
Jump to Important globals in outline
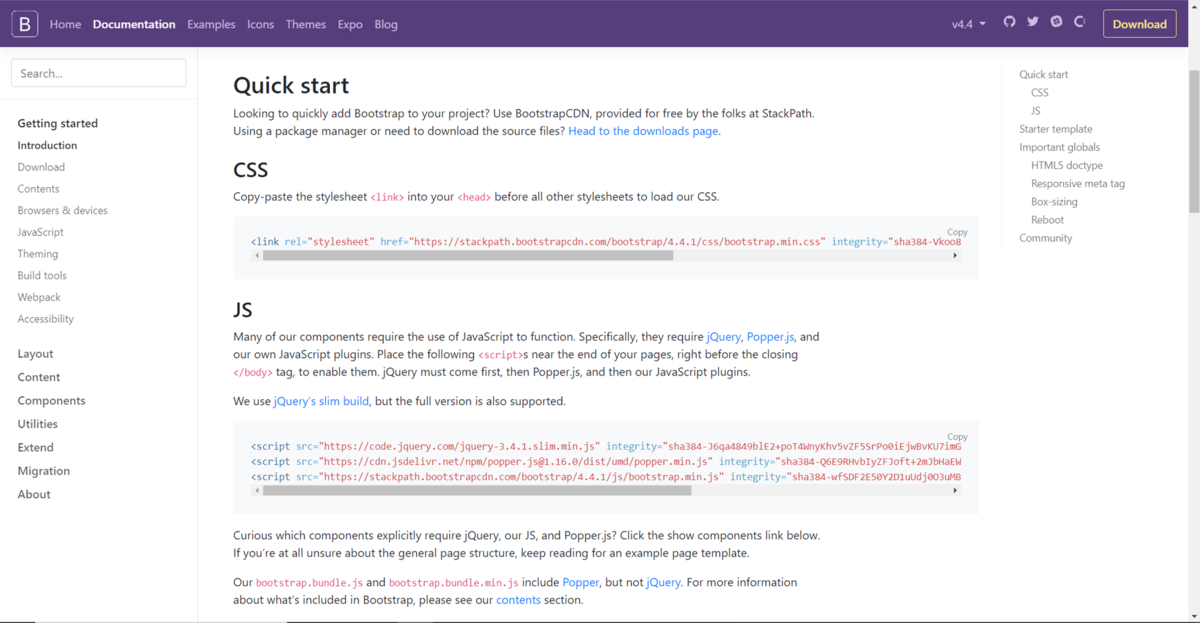click(x=1060, y=147)
